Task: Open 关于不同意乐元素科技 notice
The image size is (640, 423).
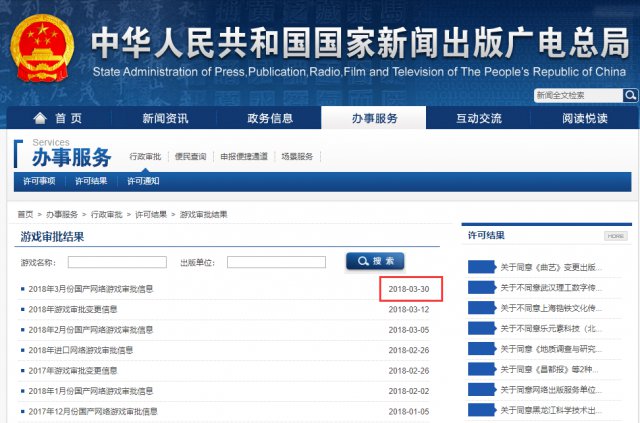Action: pos(551,329)
